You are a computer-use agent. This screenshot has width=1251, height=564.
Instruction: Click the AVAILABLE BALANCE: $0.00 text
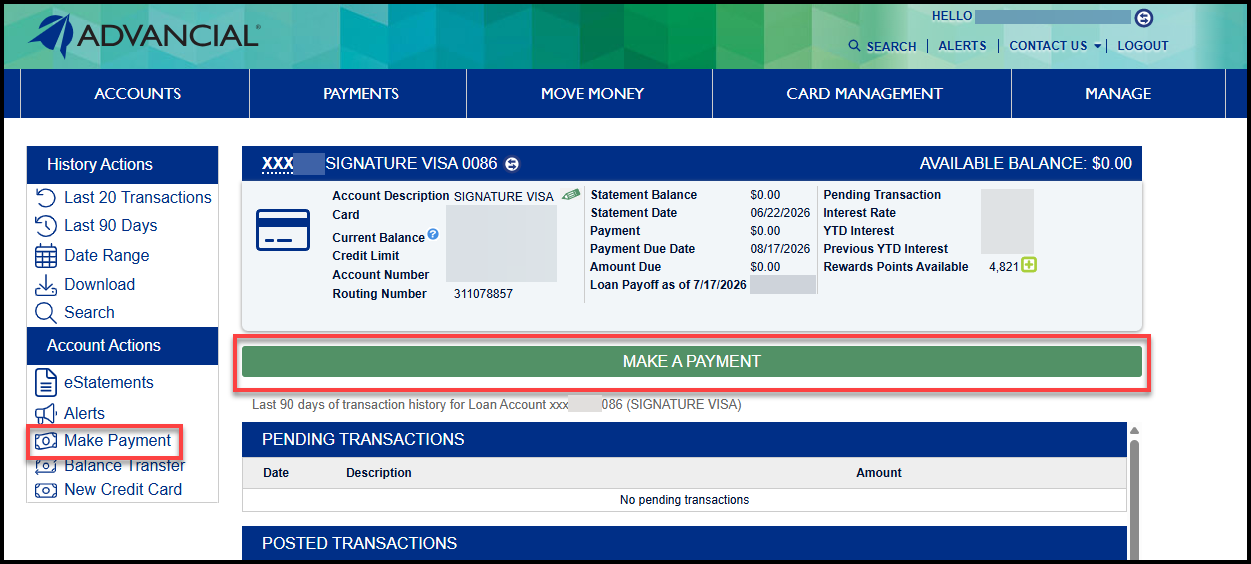point(1026,164)
